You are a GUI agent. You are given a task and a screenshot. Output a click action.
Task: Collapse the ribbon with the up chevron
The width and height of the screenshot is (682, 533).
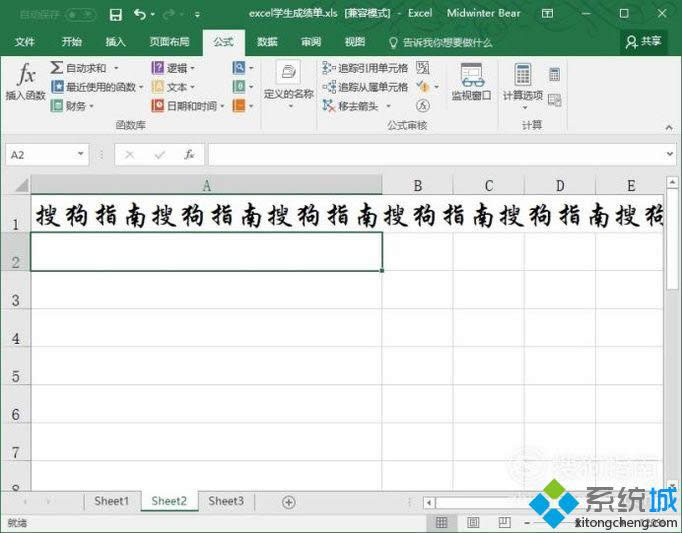tap(669, 127)
